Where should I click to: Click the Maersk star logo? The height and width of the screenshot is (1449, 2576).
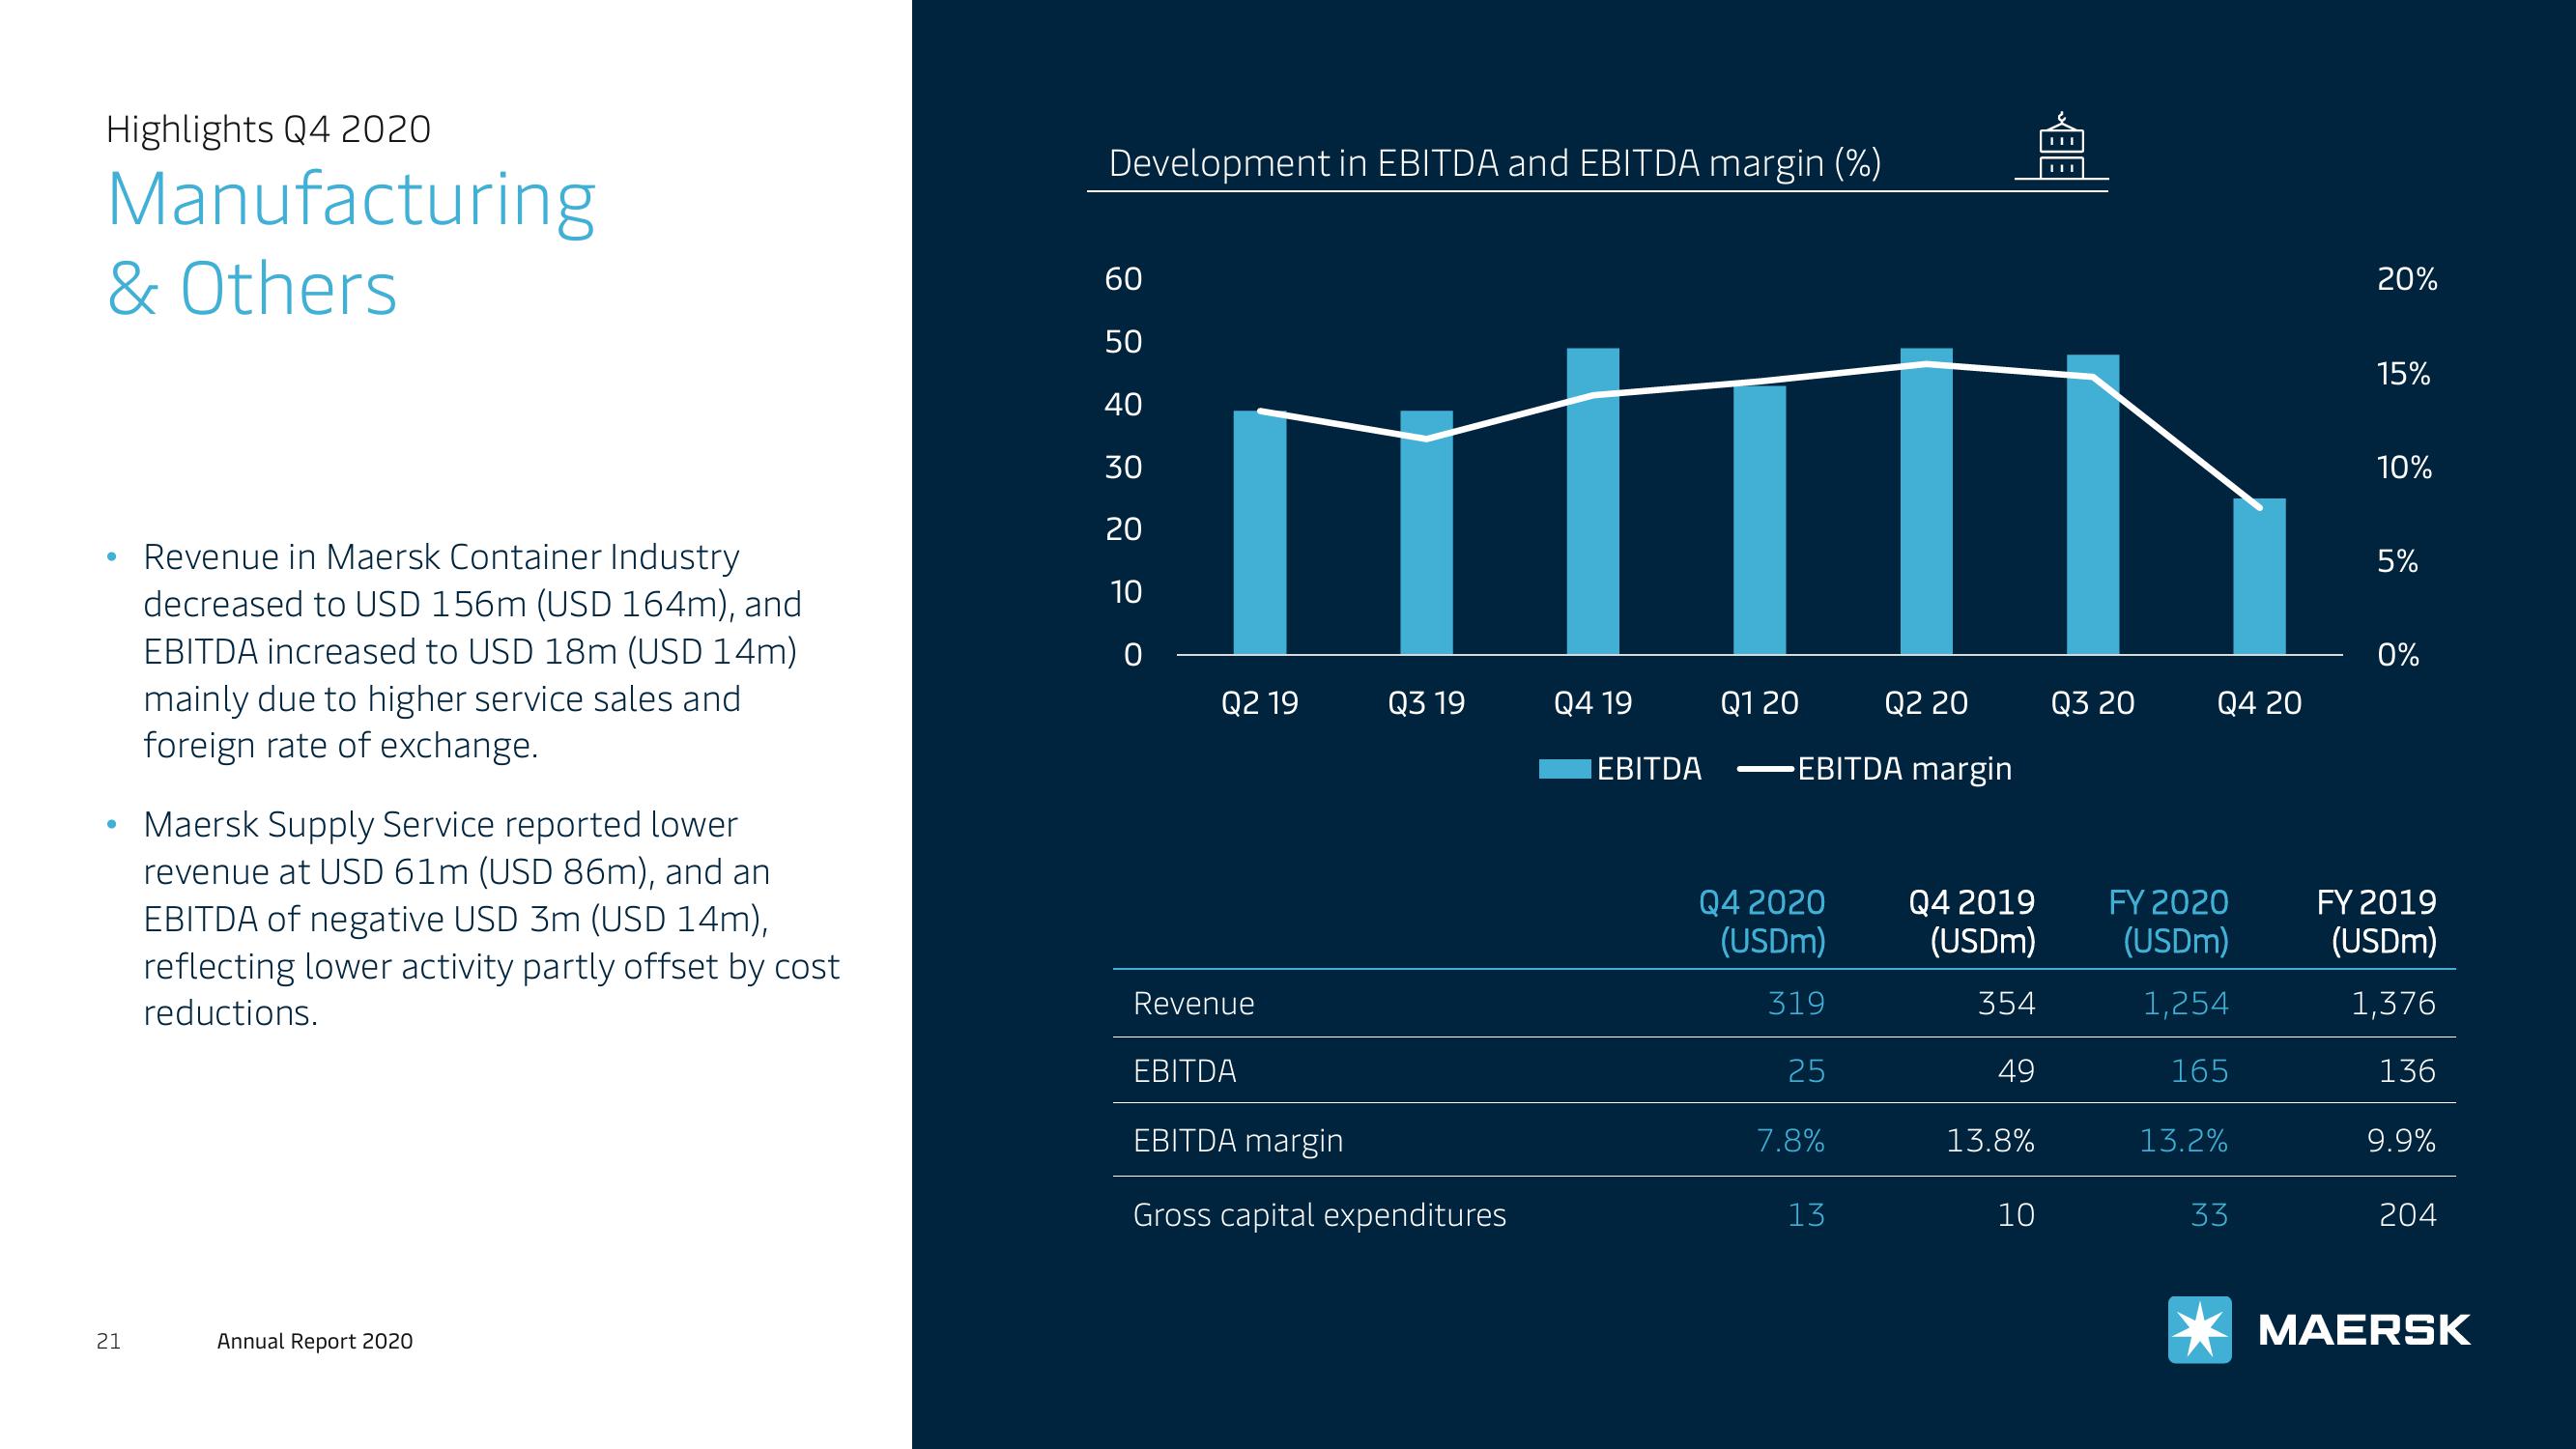(x=2199, y=1330)
